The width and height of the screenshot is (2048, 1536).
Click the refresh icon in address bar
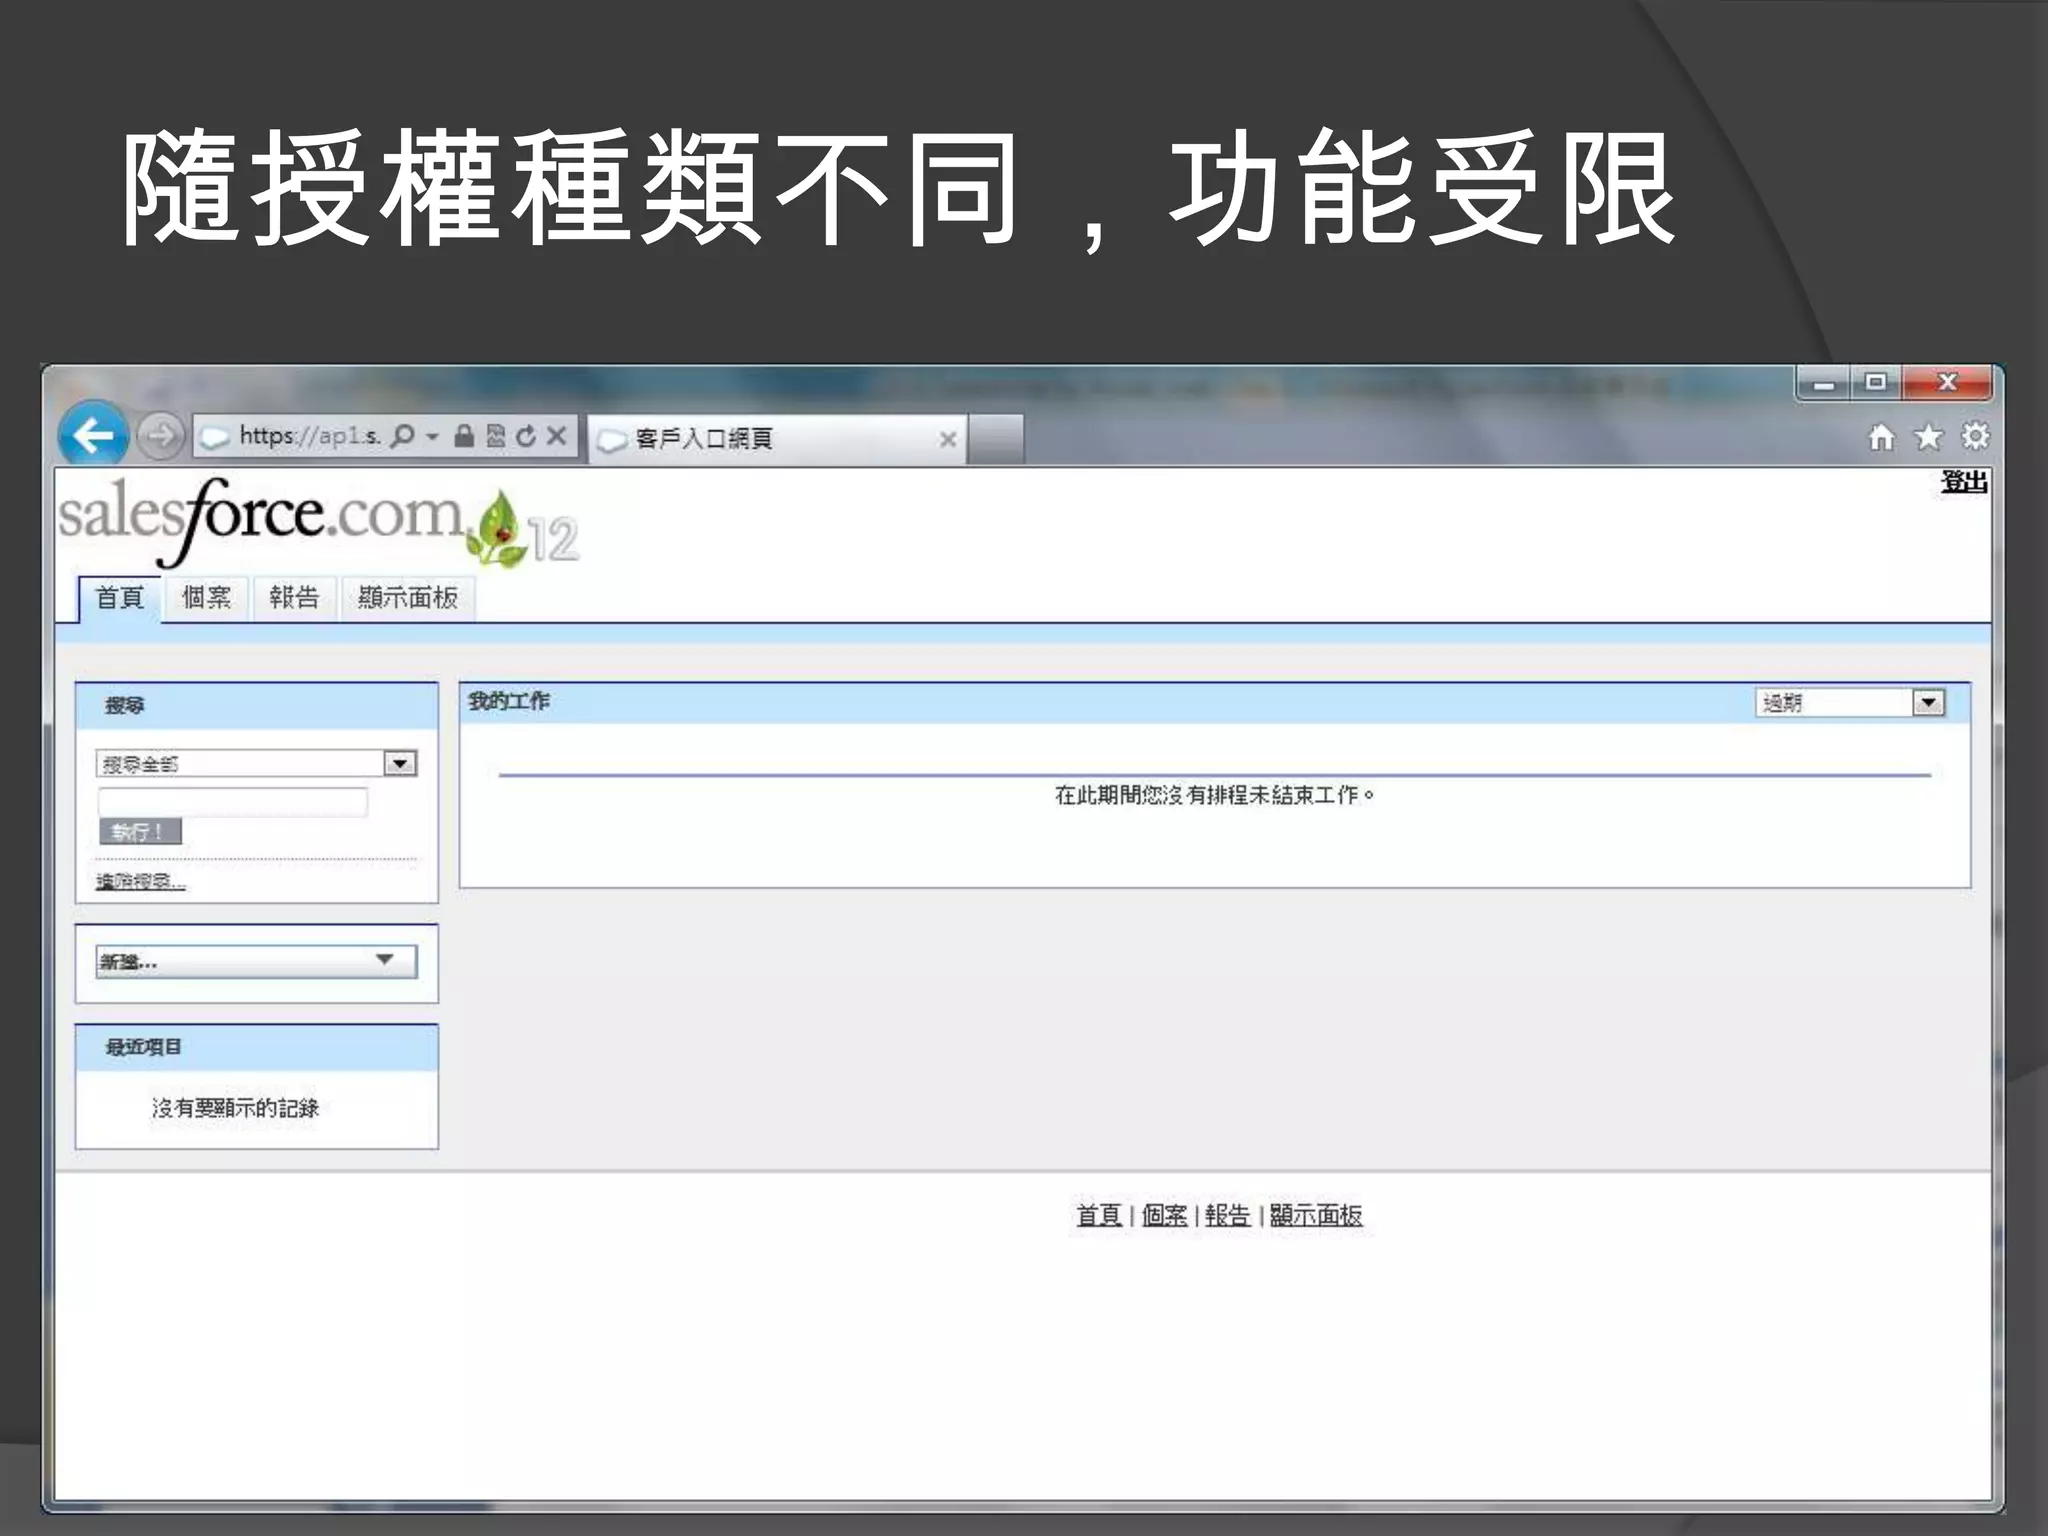[526, 436]
